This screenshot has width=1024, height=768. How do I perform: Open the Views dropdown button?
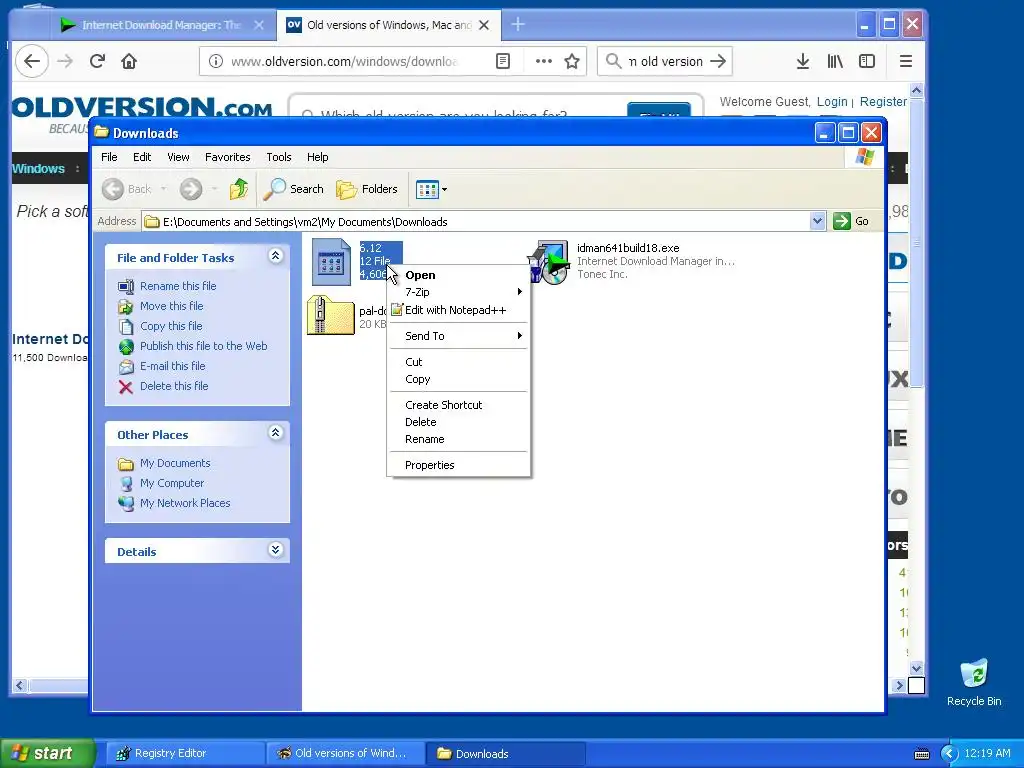pyautogui.click(x=431, y=189)
